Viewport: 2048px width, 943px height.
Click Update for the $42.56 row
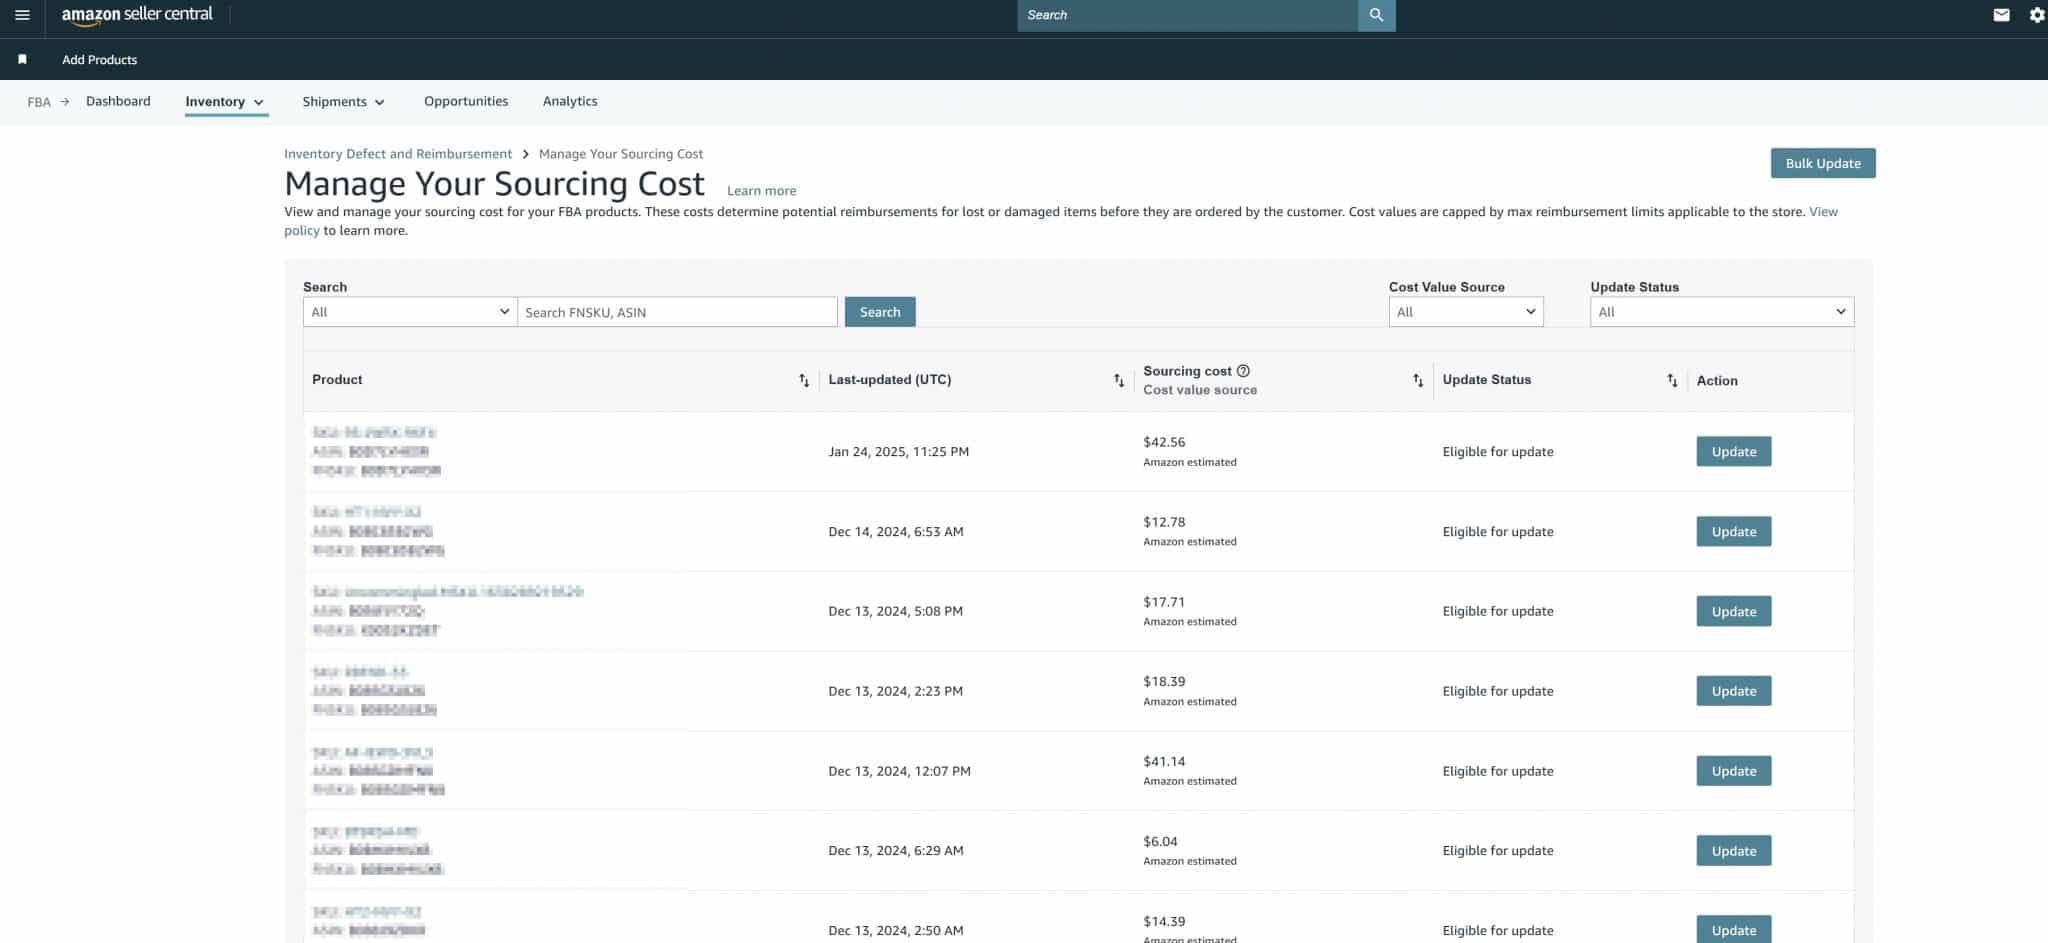pyautogui.click(x=1734, y=451)
